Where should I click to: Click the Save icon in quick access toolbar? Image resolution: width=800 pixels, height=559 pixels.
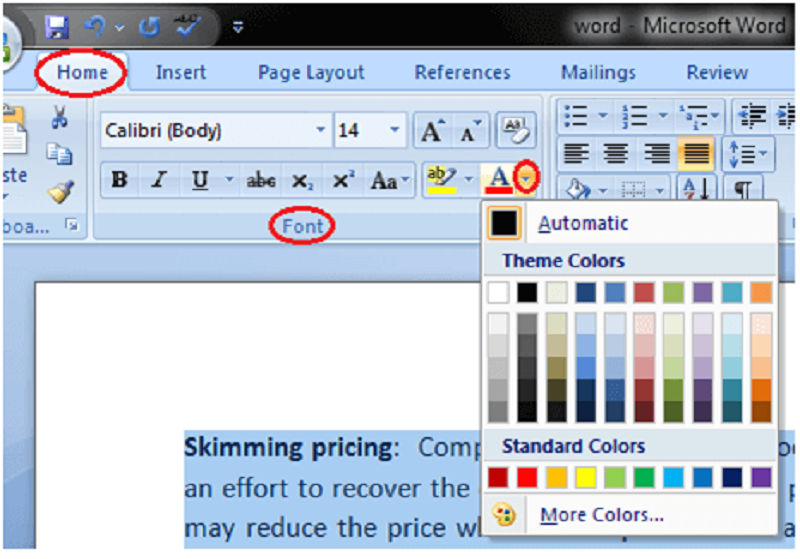click(x=57, y=25)
